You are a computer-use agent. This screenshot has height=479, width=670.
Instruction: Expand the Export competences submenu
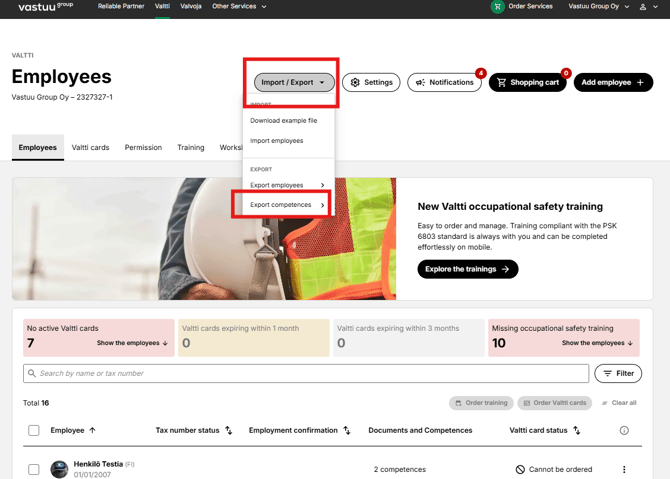coord(288,205)
